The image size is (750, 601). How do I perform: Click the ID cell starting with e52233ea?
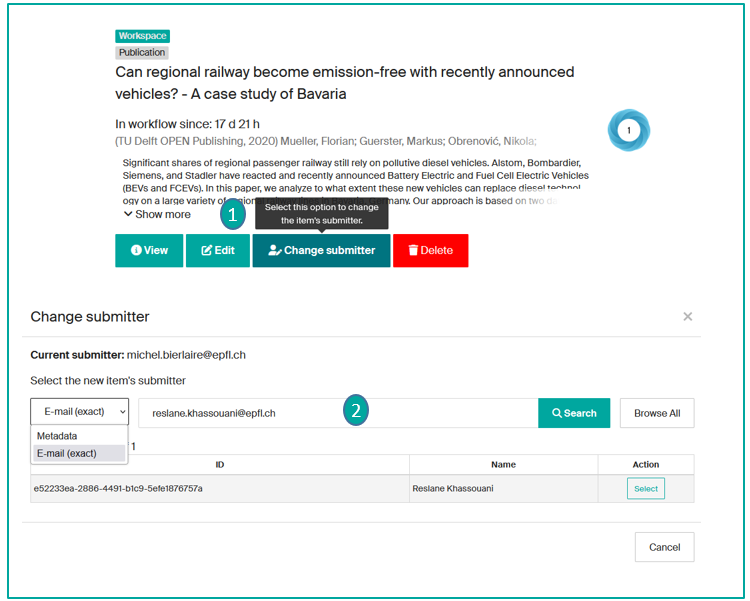point(118,489)
